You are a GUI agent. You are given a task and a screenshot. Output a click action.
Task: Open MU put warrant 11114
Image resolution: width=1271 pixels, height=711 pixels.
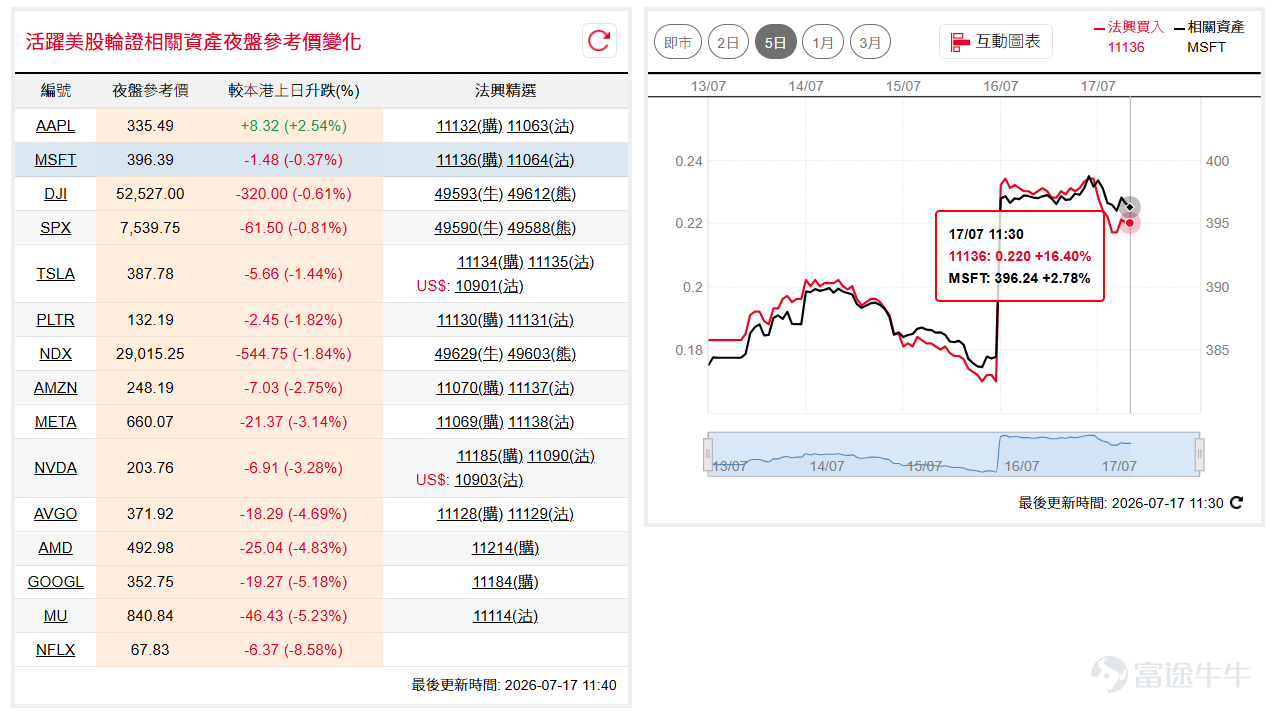point(506,616)
